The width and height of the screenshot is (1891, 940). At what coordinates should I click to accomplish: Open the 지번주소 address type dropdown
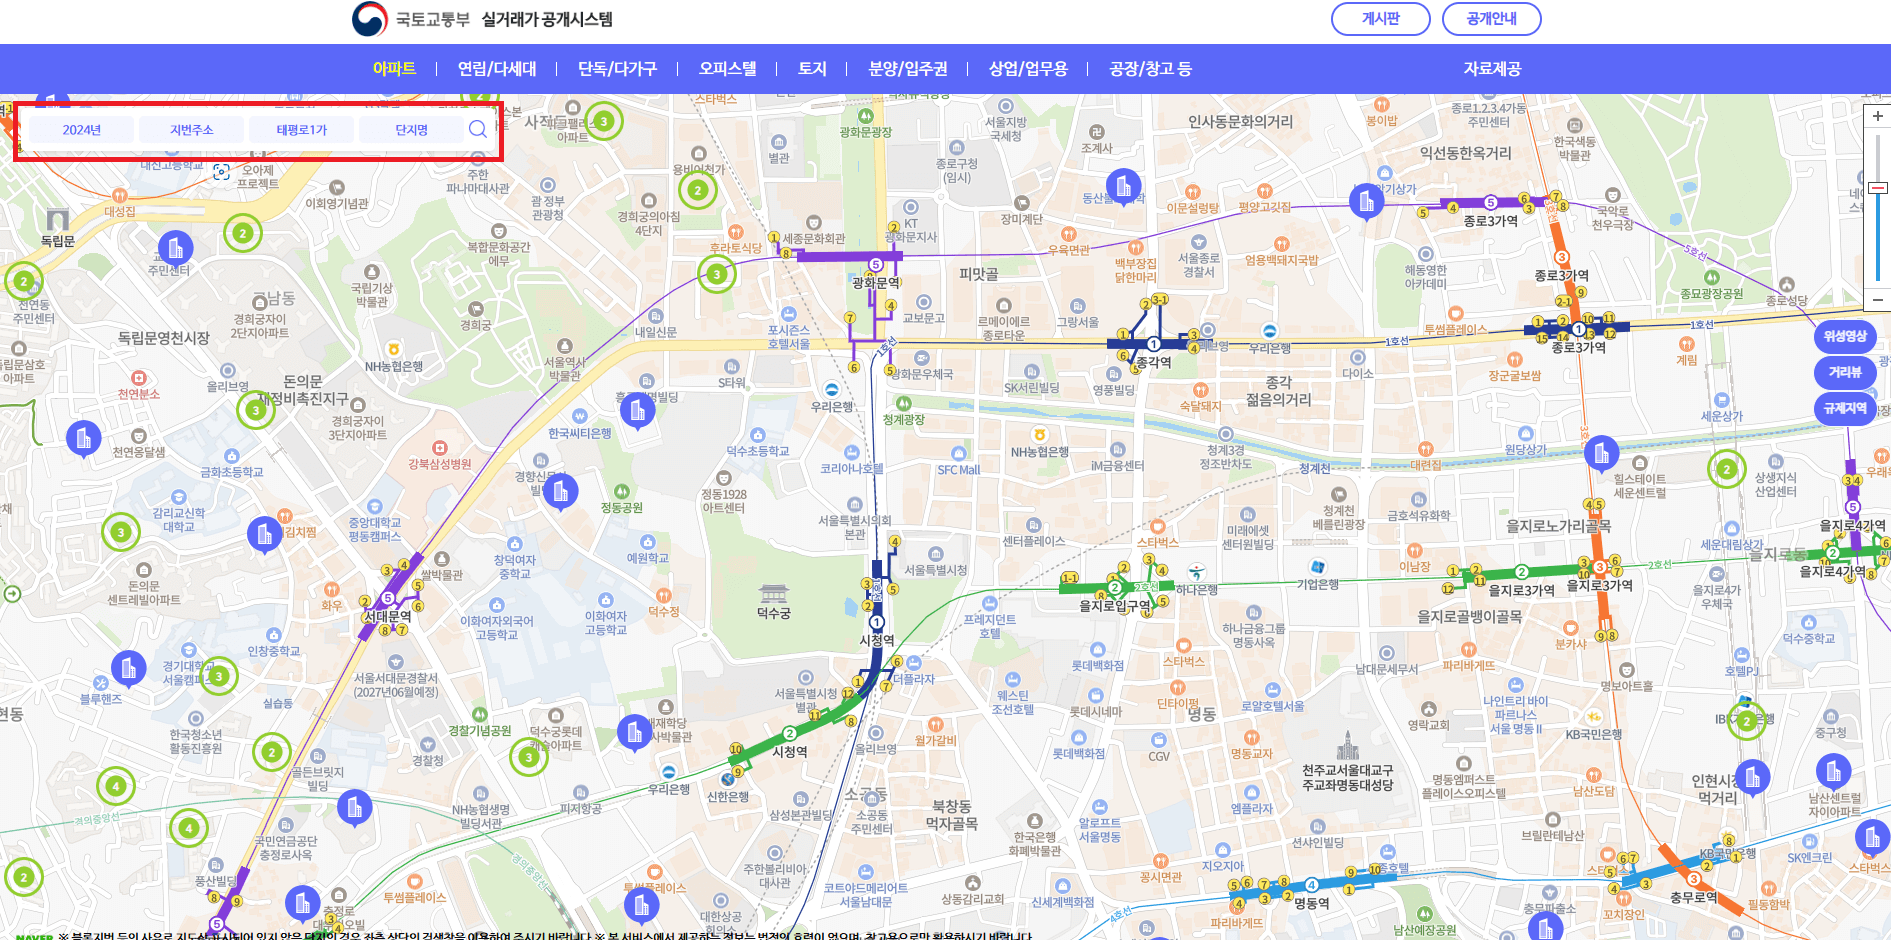[192, 130]
